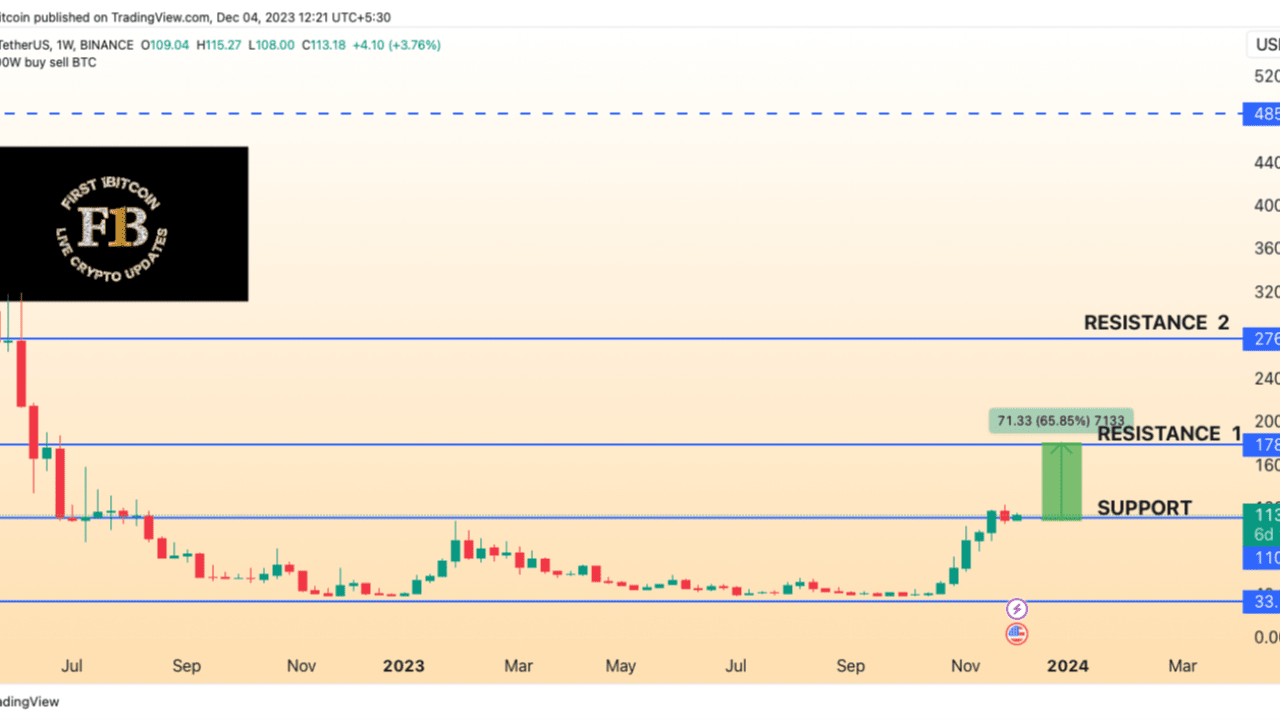Viewport: 1280px width, 720px height.
Task: Open the USD currency selector top right
Action: [1266, 44]
